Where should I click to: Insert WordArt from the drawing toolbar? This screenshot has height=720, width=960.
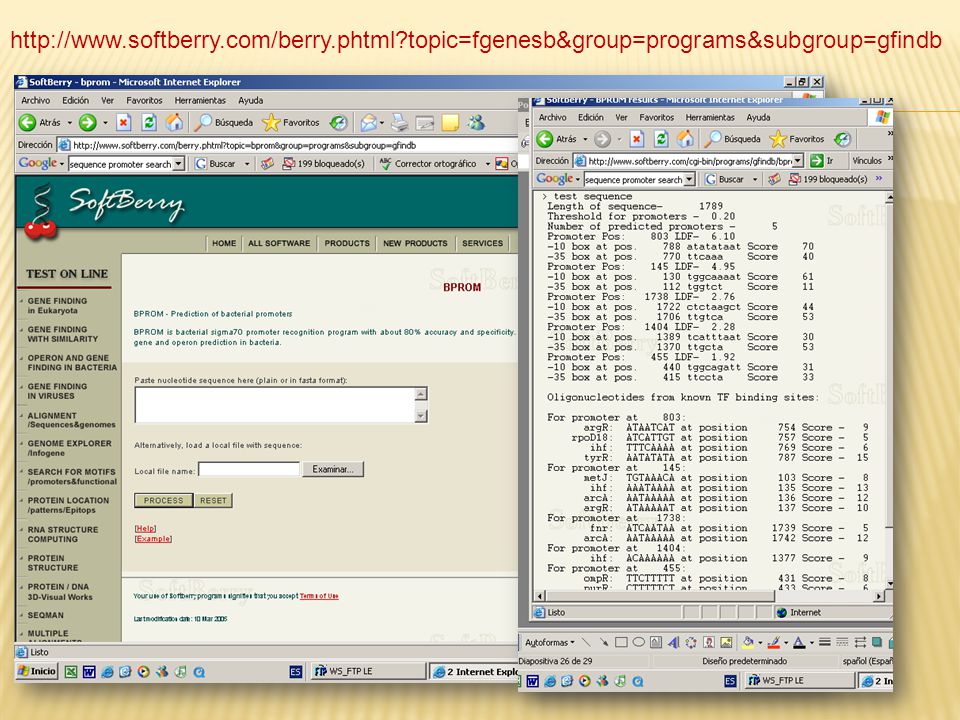coord(673,642)
